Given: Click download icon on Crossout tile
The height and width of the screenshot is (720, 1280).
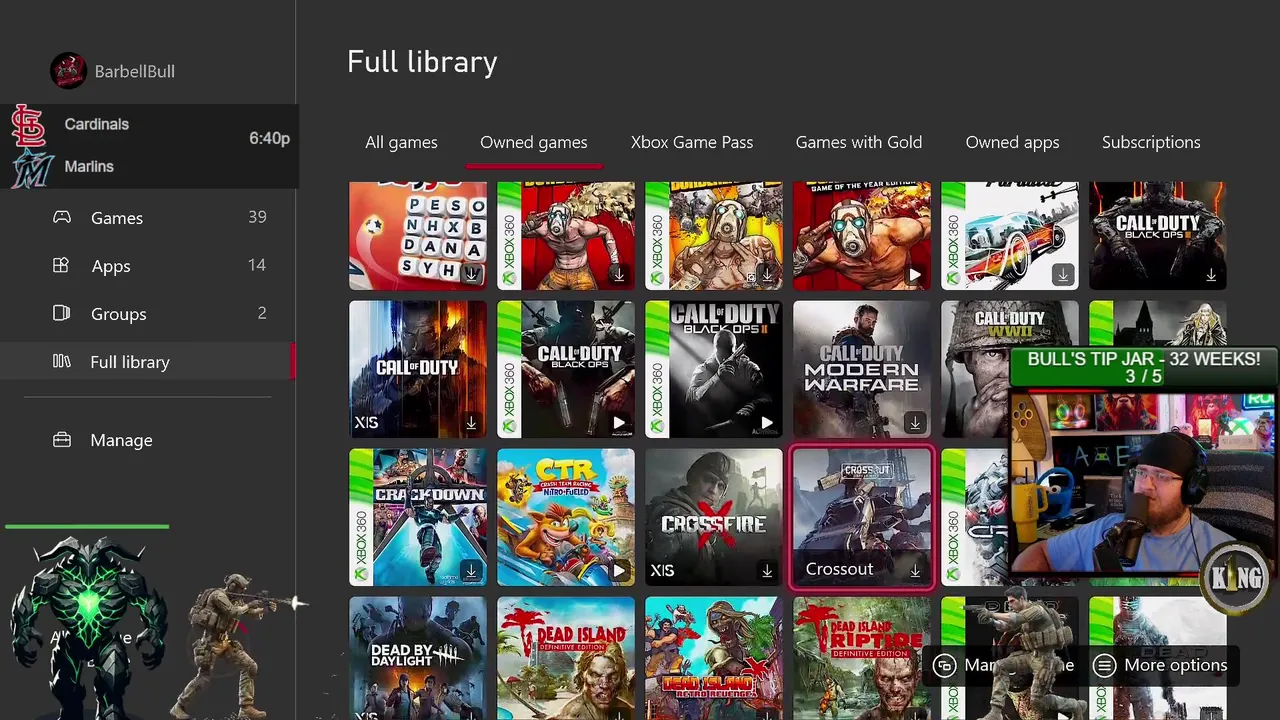Looking at the screenshot, I should tap(914, 571).
